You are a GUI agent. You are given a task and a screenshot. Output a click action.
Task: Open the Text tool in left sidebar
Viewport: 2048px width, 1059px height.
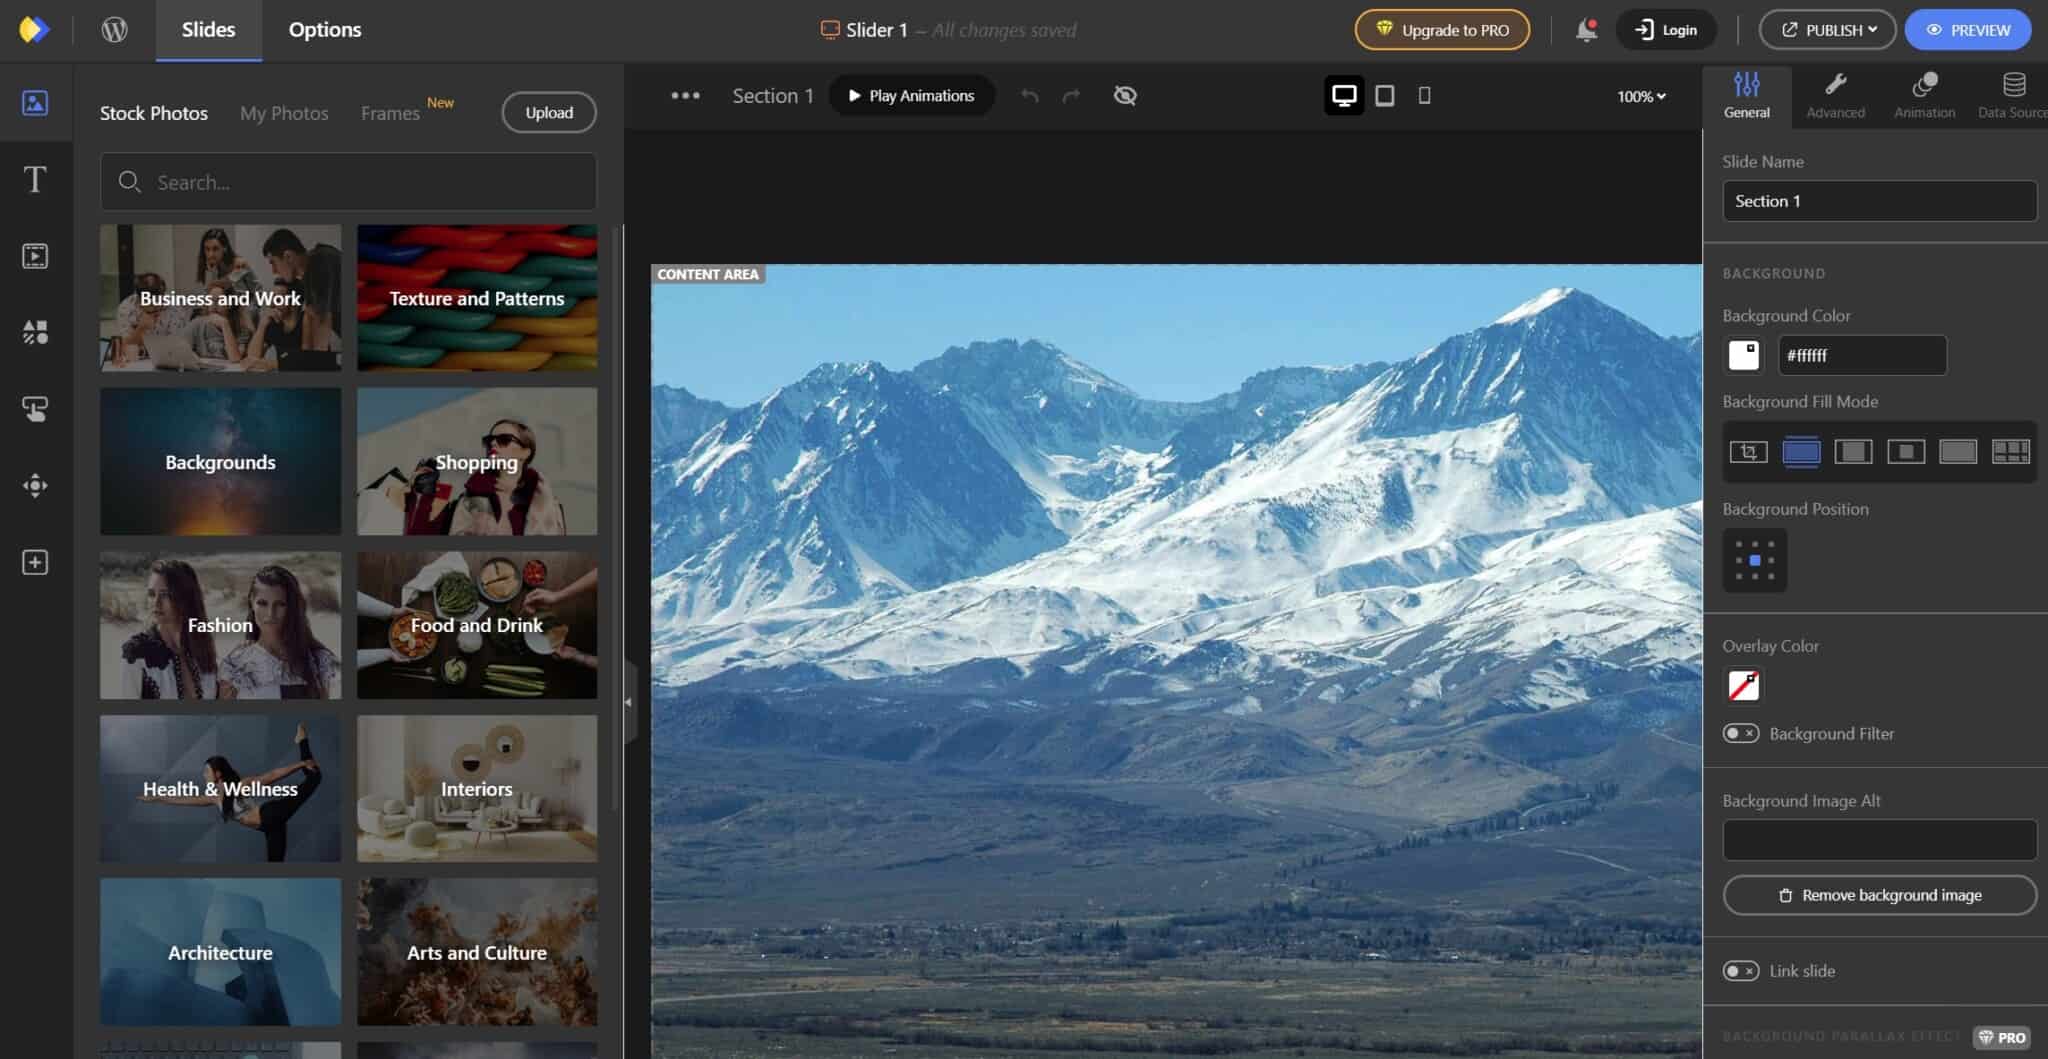tap(35, 180)
